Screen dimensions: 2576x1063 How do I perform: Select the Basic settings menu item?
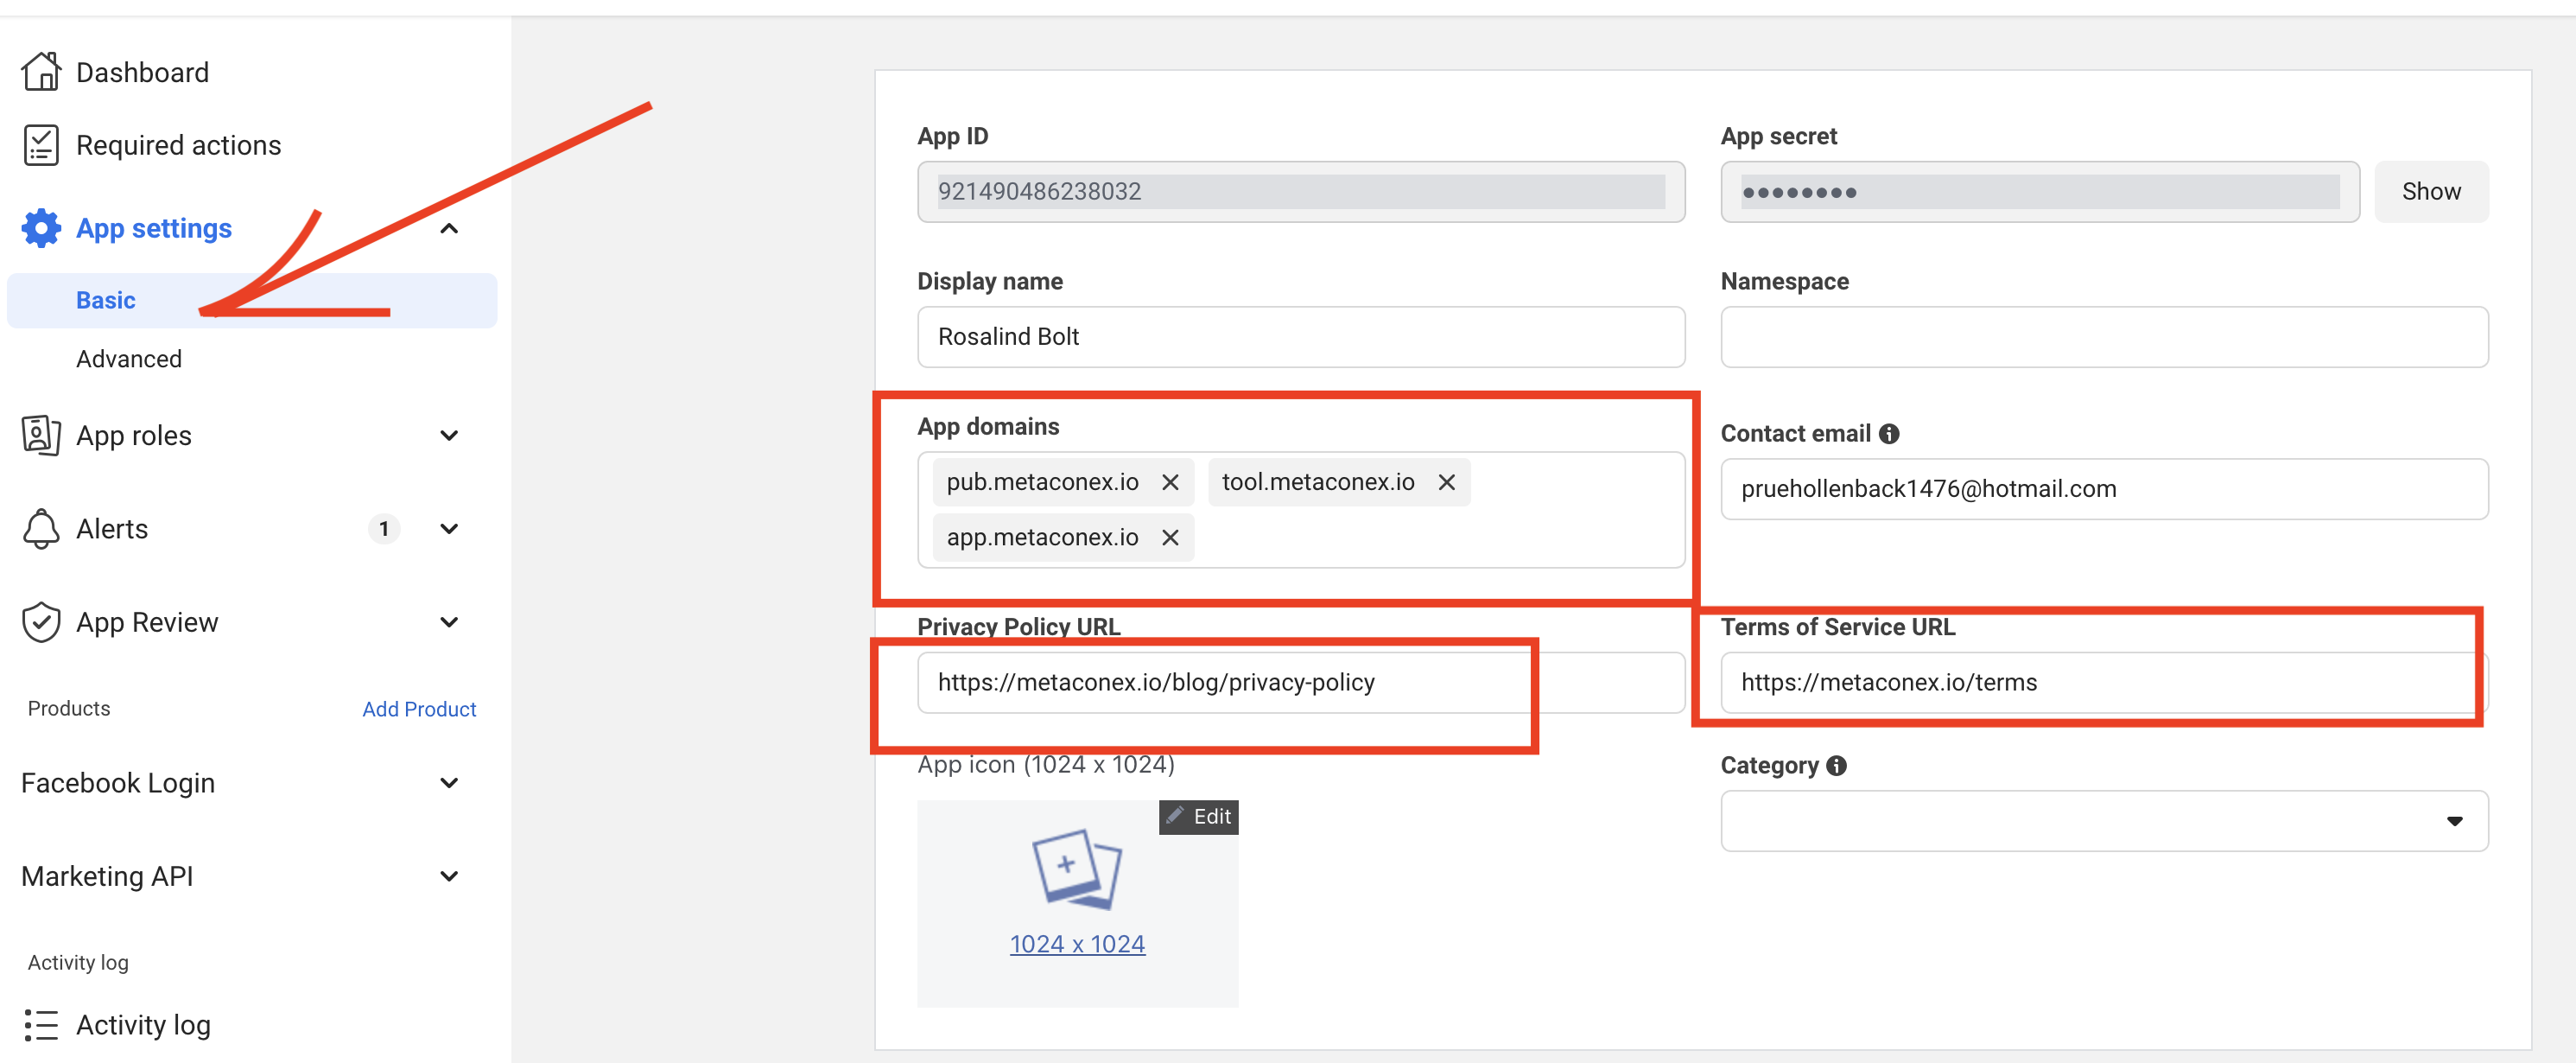[x=106, y=300]
